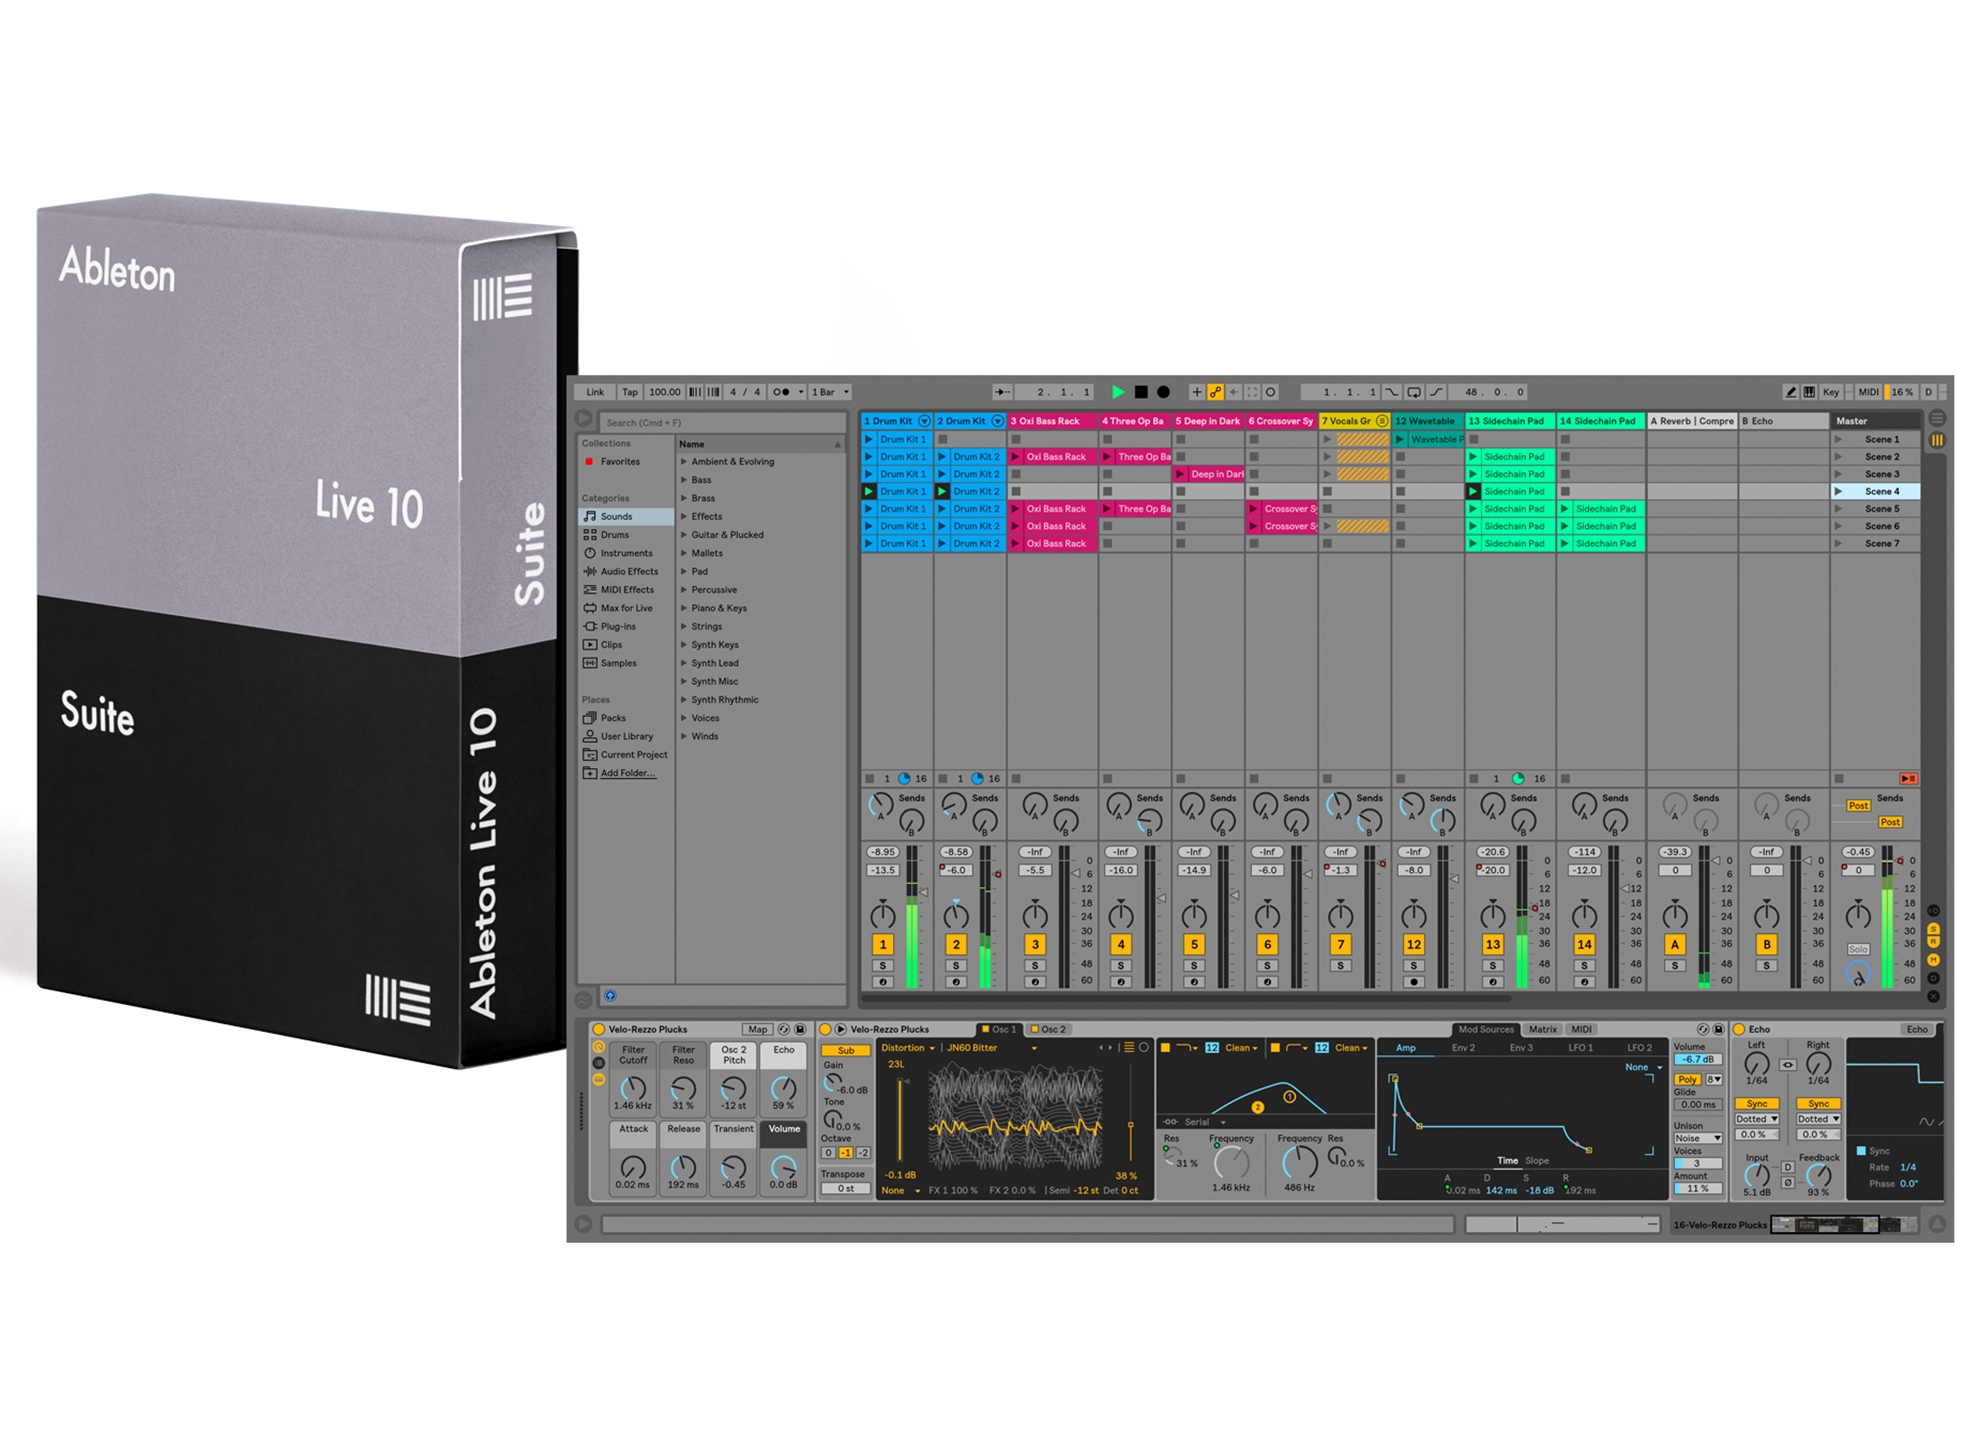Toggle the computer MIDI keyboard icon

click(1809, 392)
